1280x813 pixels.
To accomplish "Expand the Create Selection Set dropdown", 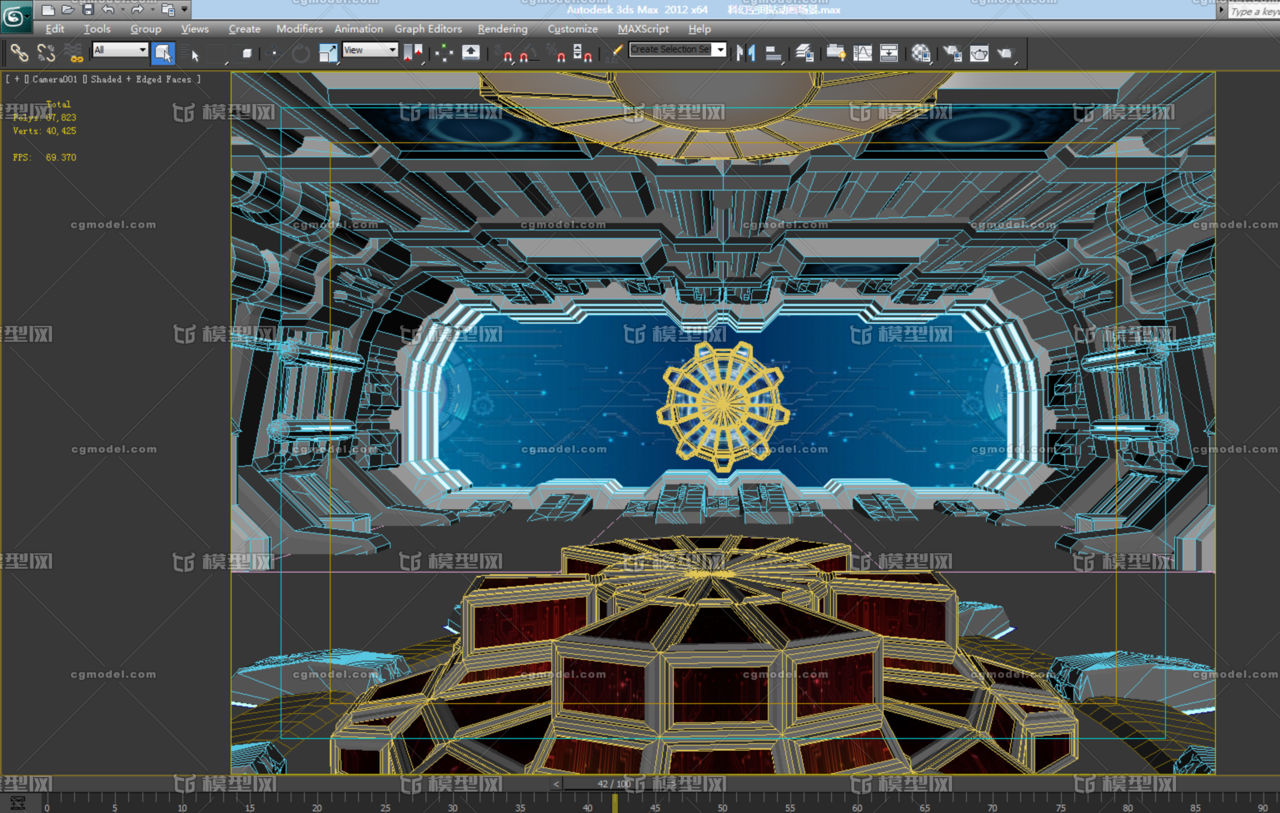I will [719, 49].
